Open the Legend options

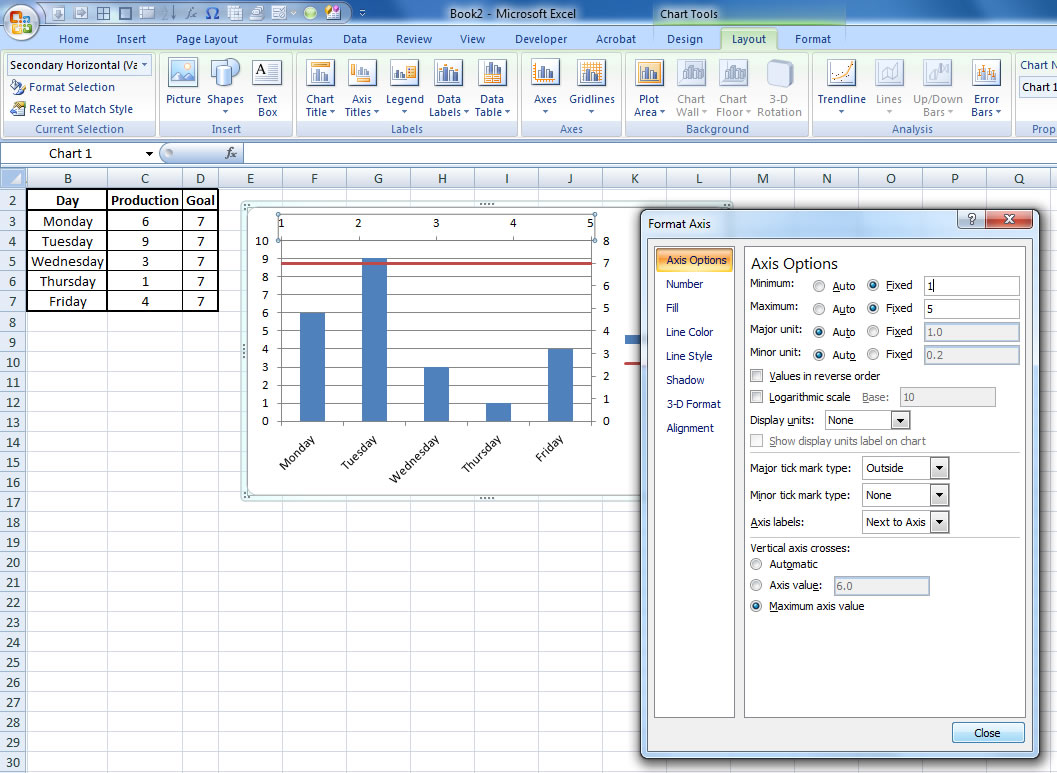pos(405,88)
